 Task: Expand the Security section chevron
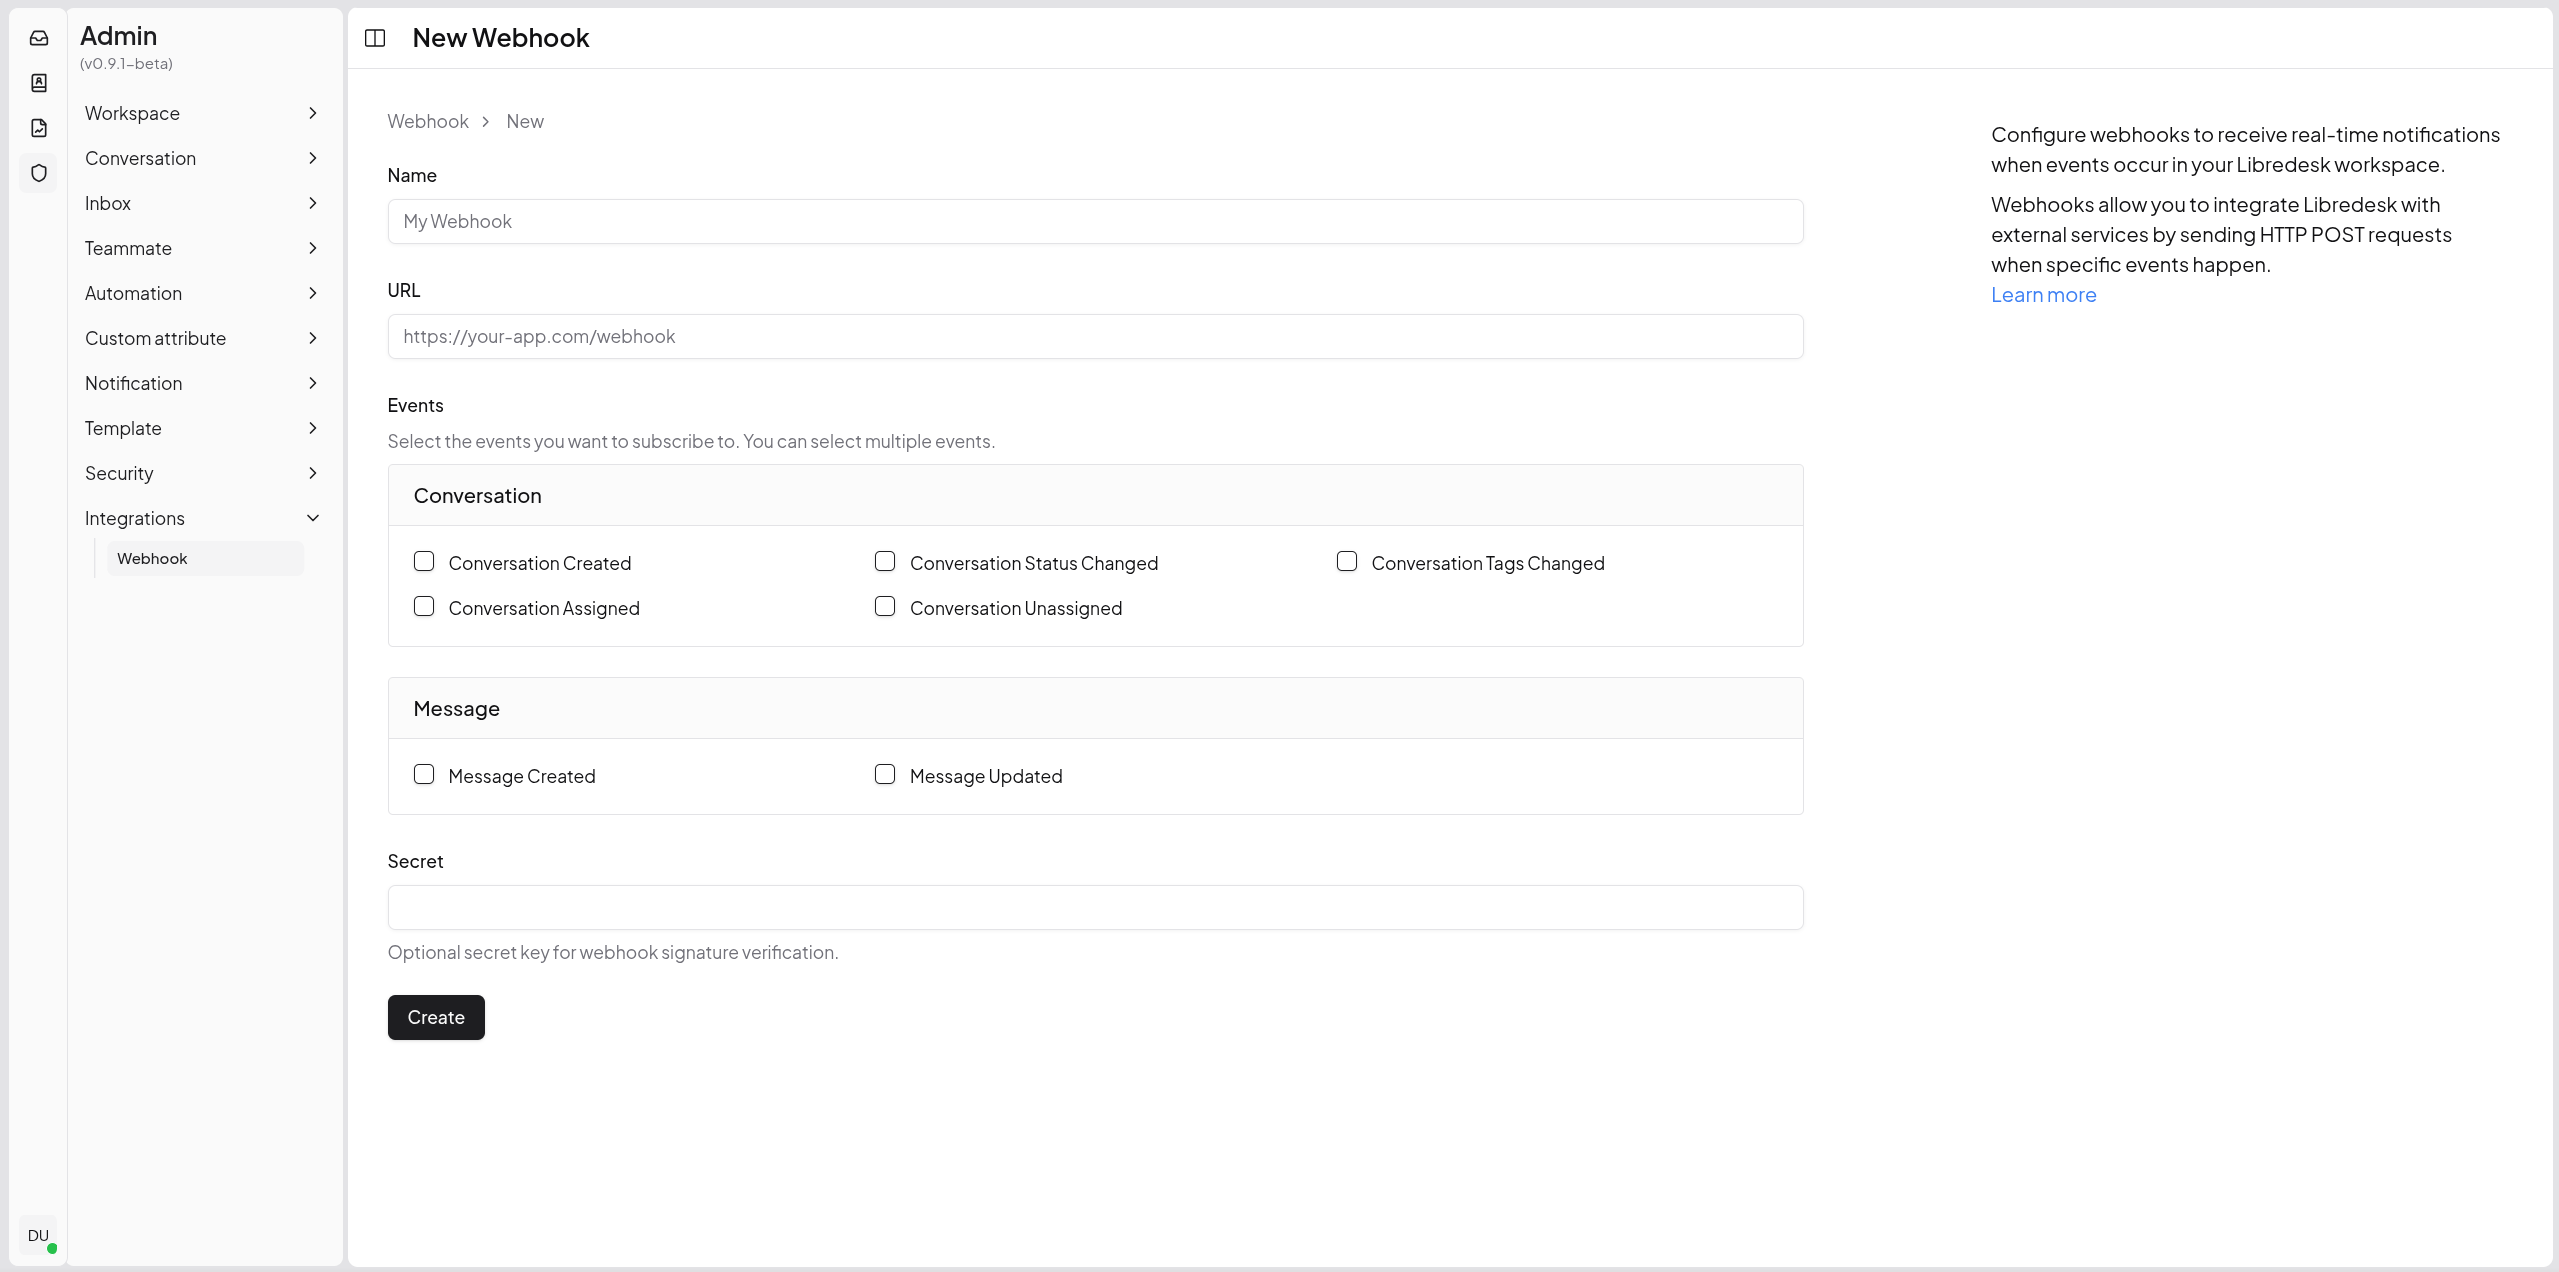point(312,473)
